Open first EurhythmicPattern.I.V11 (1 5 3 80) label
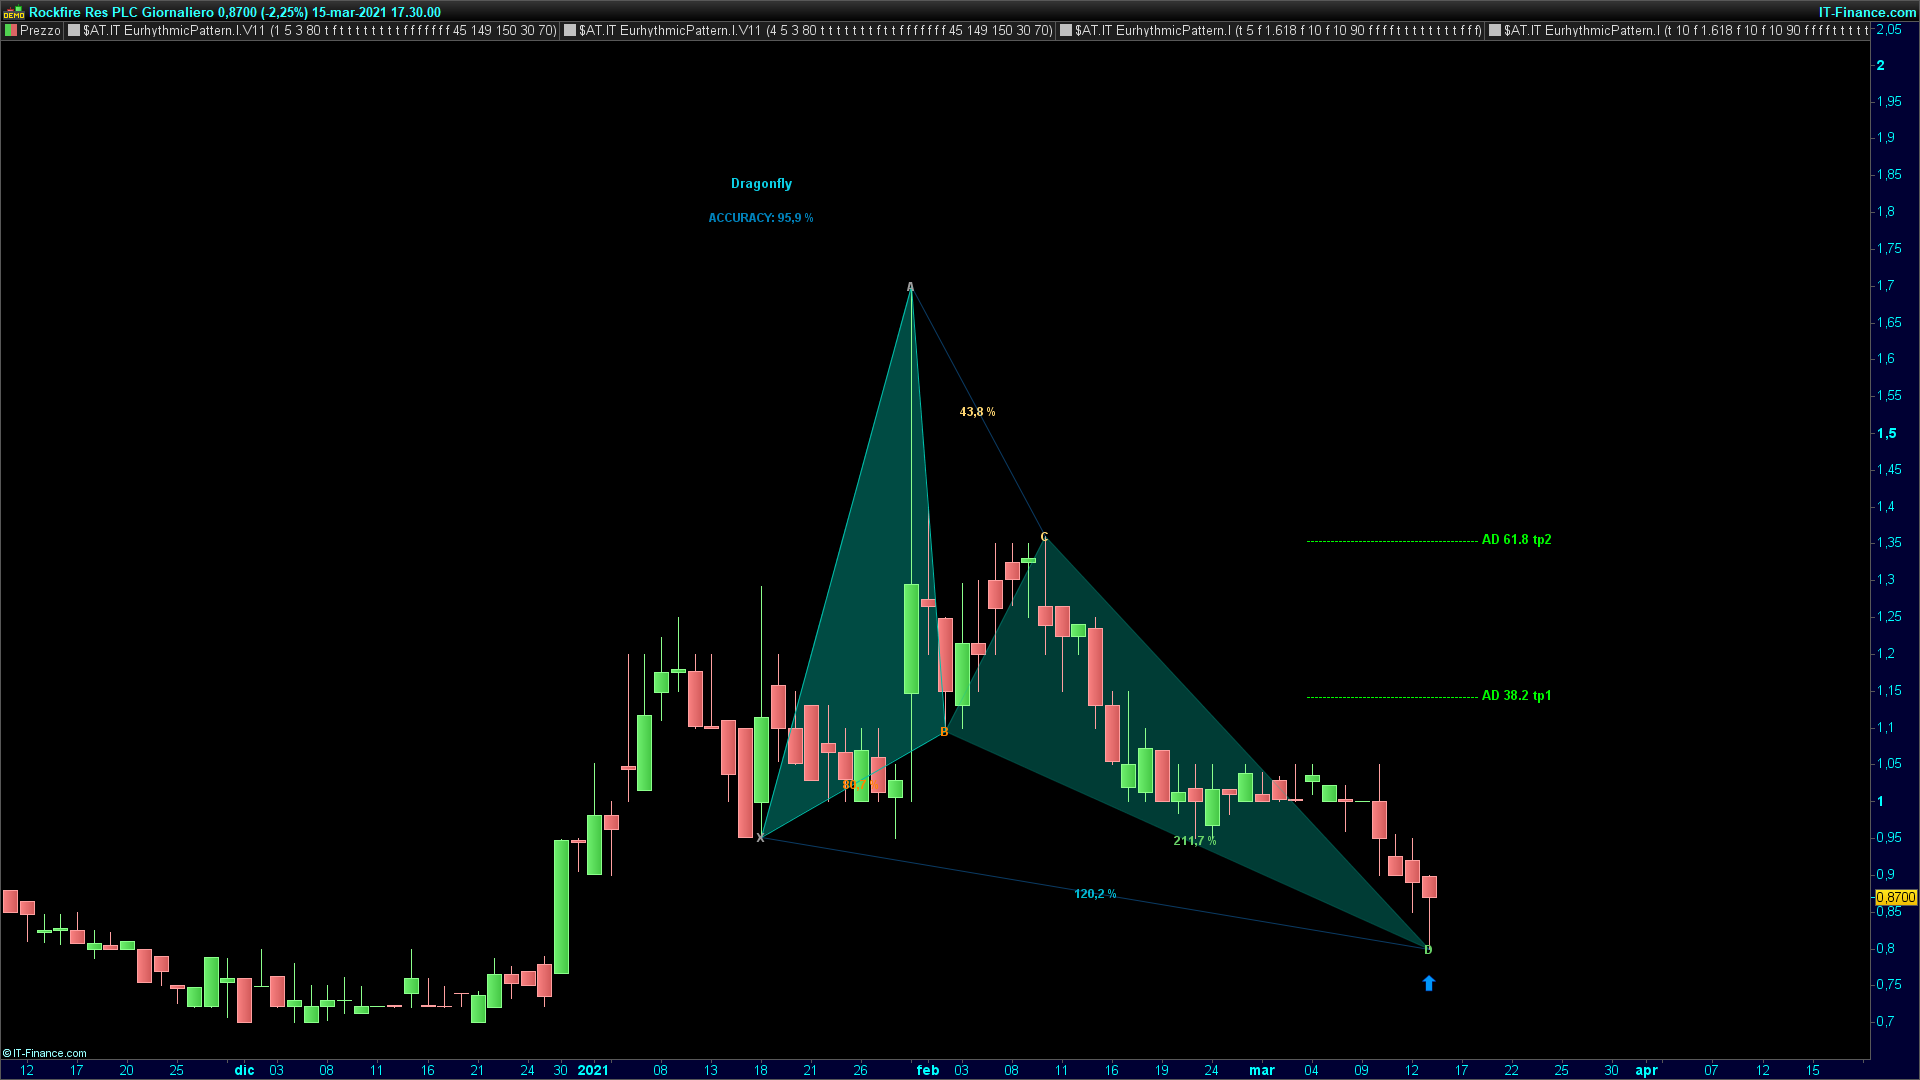Image resolution: width=1920 pixels, height=1080 pixels. pyautogui.click(x=319, y=31)
